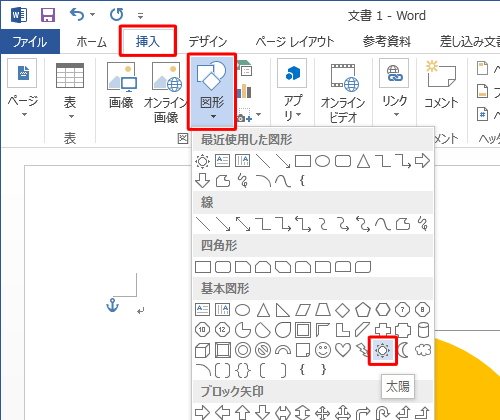The height and width of the screenshot is (420, 500).
Task: Select the pentagon shape in 基本図形
Action: [363, 310]
